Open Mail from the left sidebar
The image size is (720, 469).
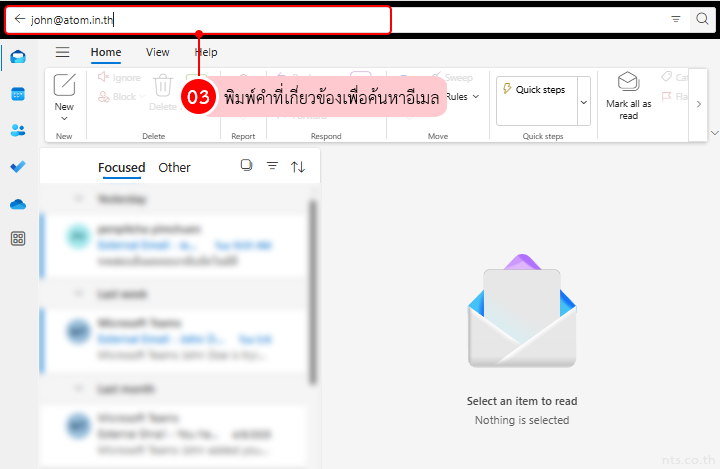click(18, 57)
